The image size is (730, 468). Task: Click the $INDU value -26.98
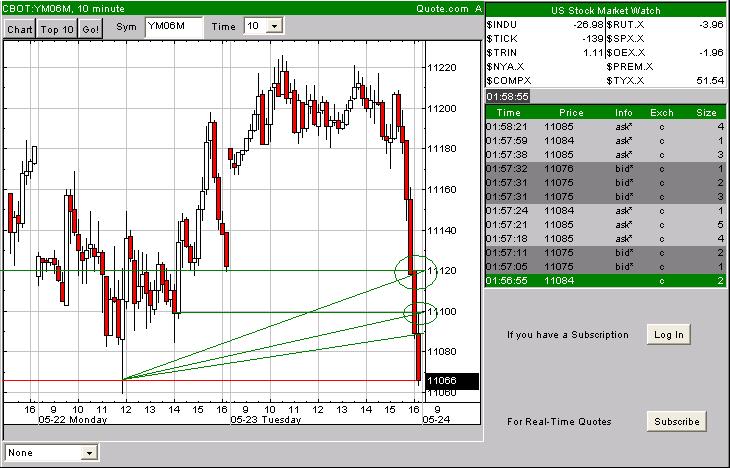588,25
